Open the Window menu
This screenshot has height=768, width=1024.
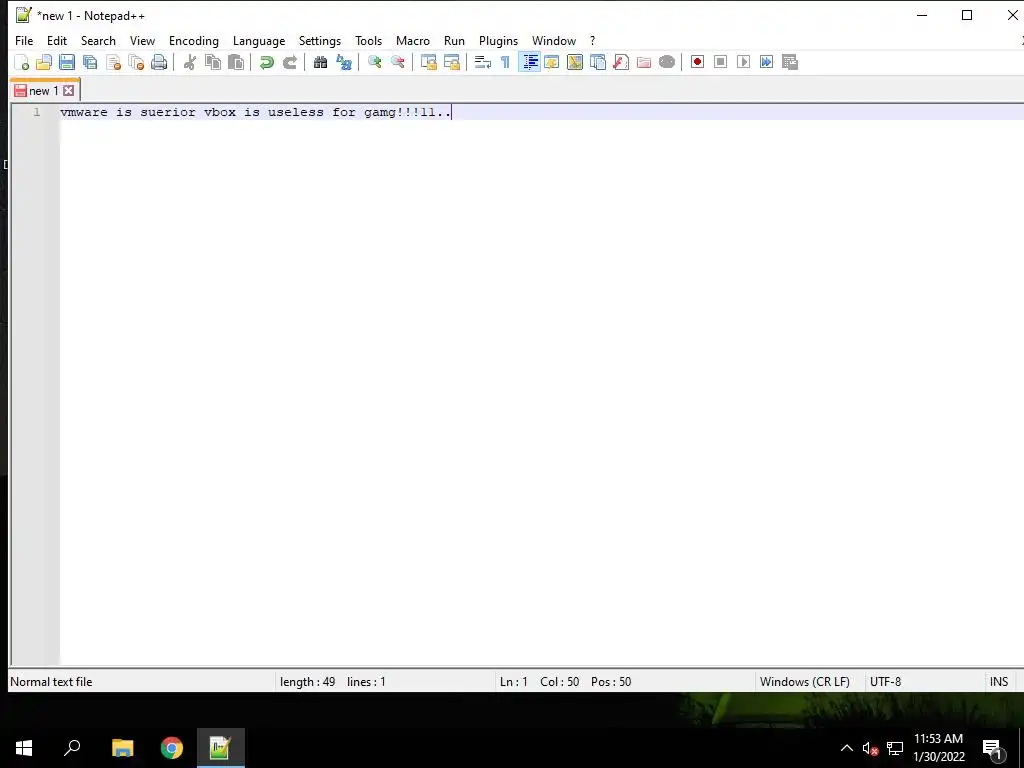point(554,40)
